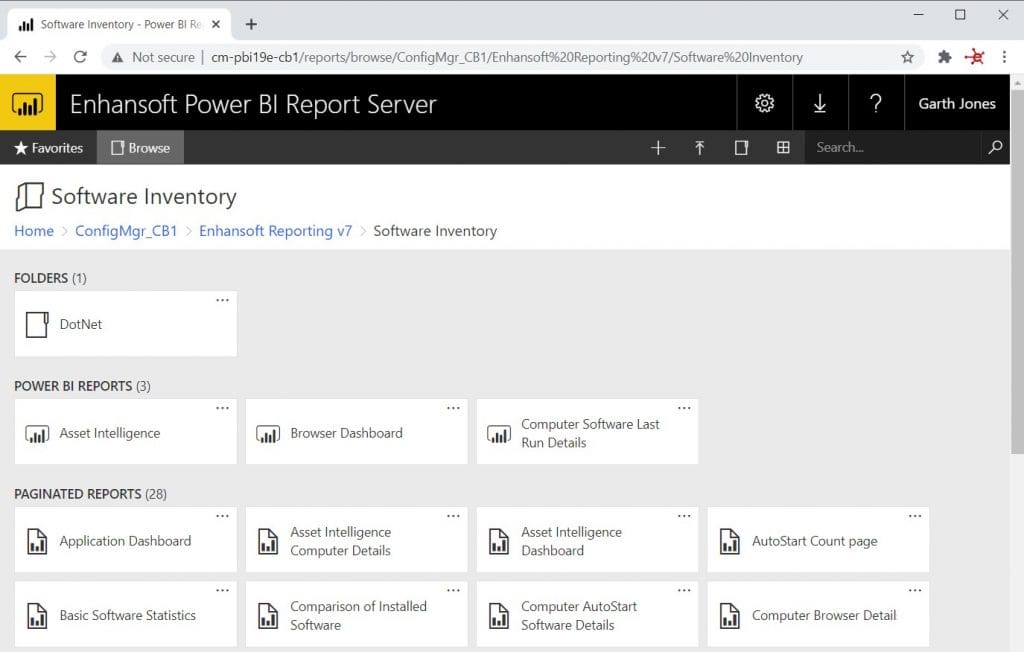The image size is (1024, 652).
Task: Reload the current page
Action: (x=80, y=57)
